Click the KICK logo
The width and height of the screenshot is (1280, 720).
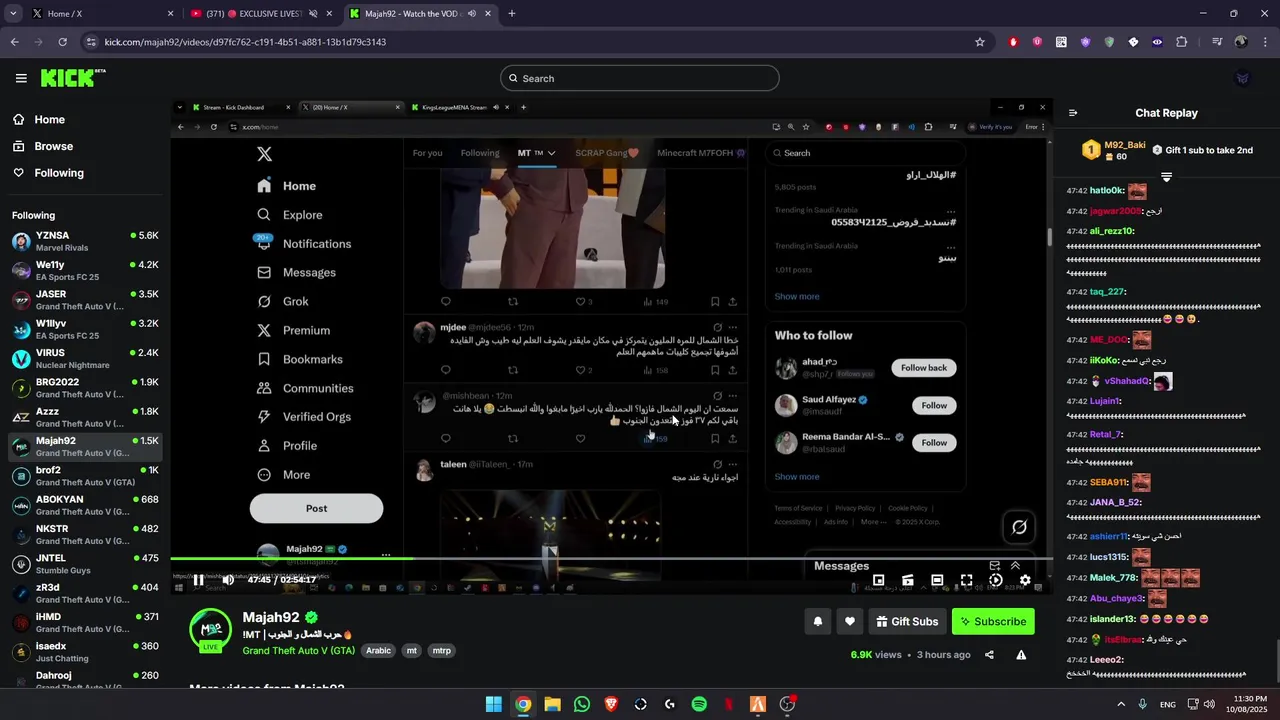coord(73,78)
